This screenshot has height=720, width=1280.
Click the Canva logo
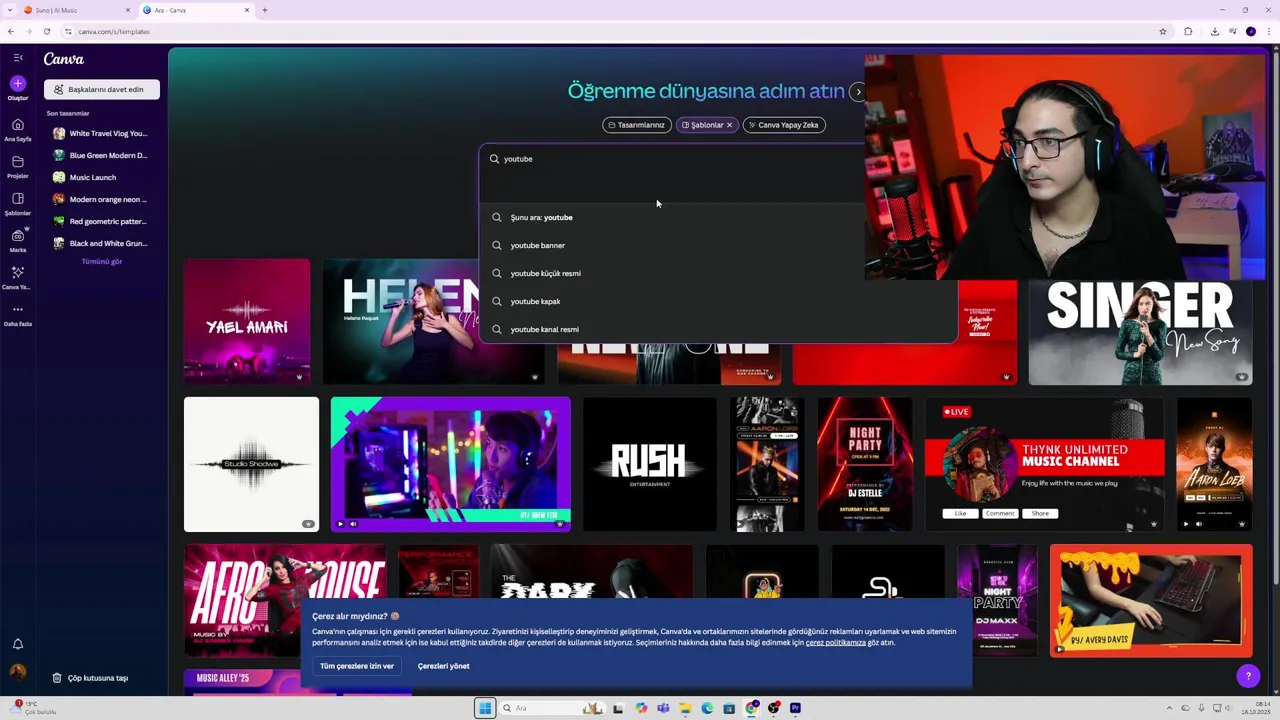(63, 59)
